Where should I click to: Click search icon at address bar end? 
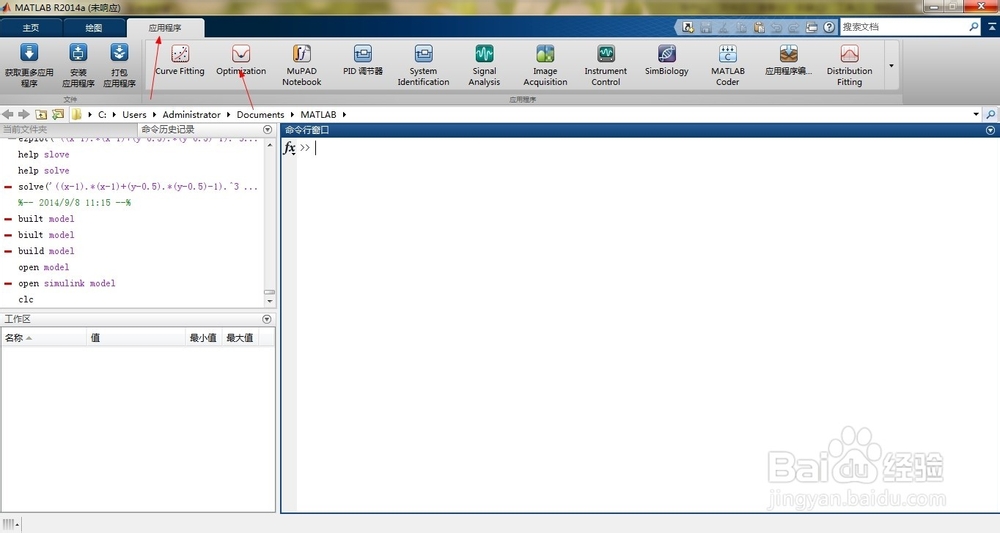[990, 115]
